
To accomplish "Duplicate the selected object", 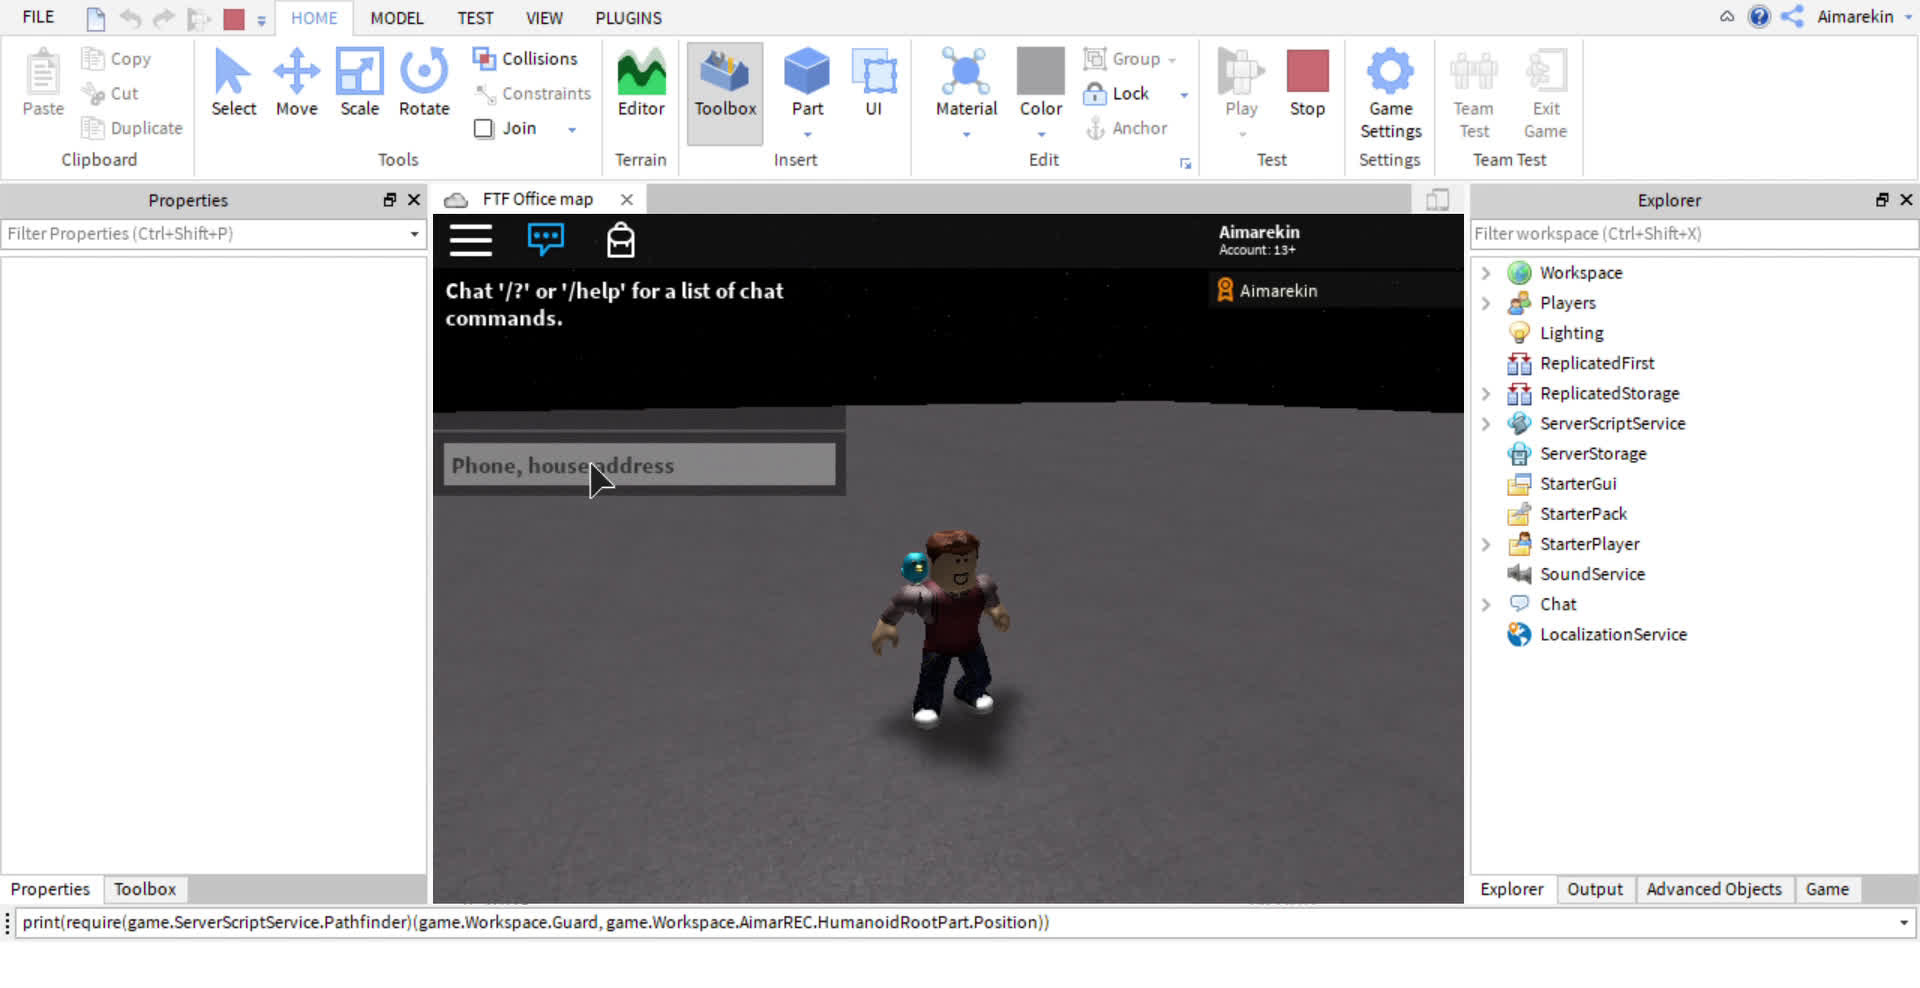I will point(132,128).
